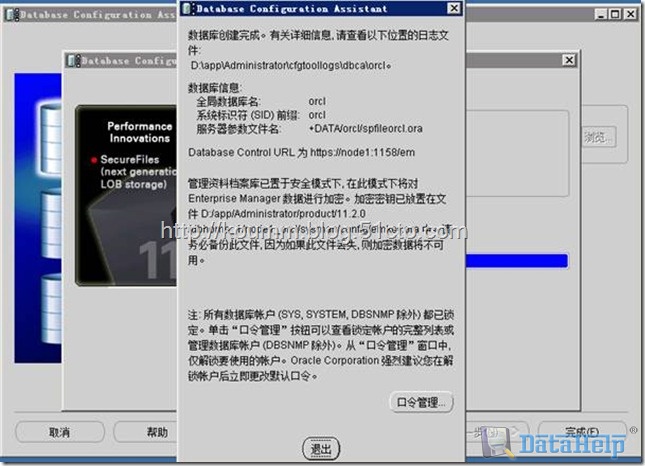The image size is (645, 466).
Task: Click the 退出 button in the front dialog
Action: point(321,448)
